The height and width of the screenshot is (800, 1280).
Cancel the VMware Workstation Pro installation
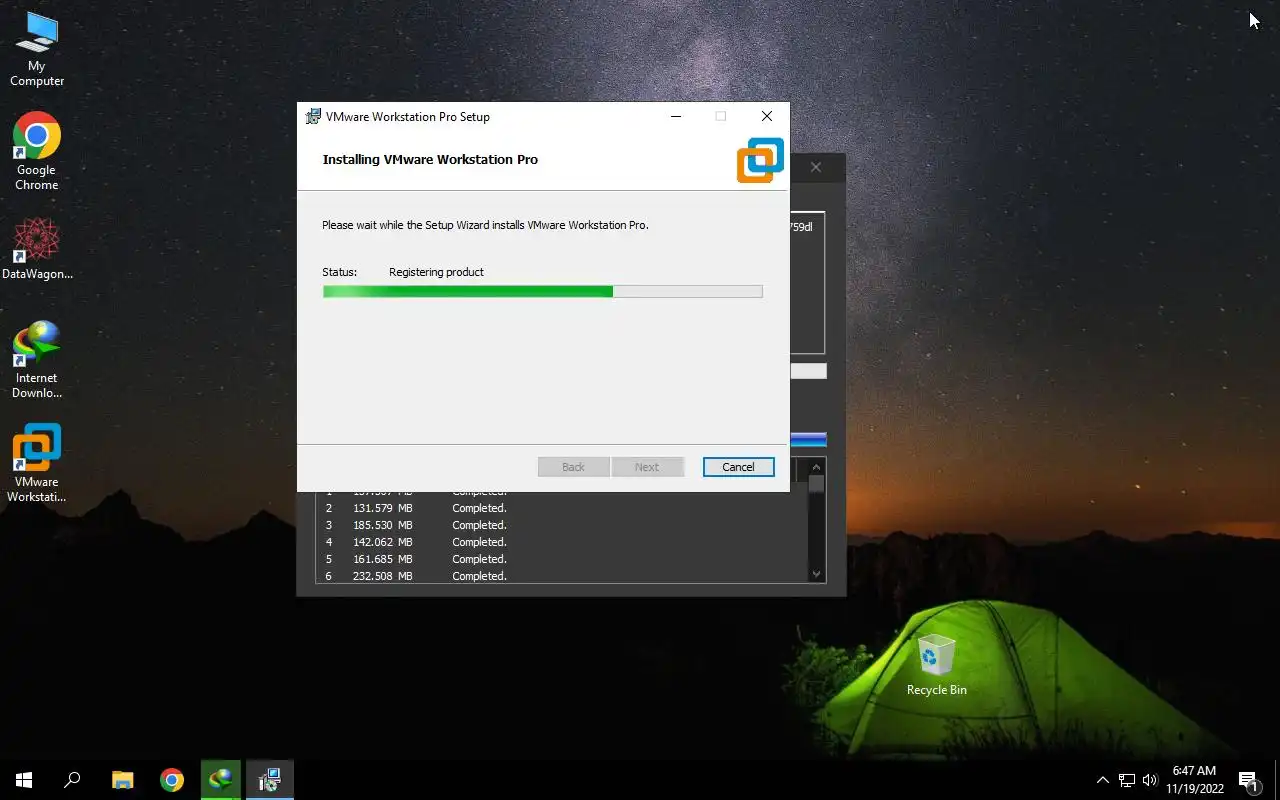738,467
